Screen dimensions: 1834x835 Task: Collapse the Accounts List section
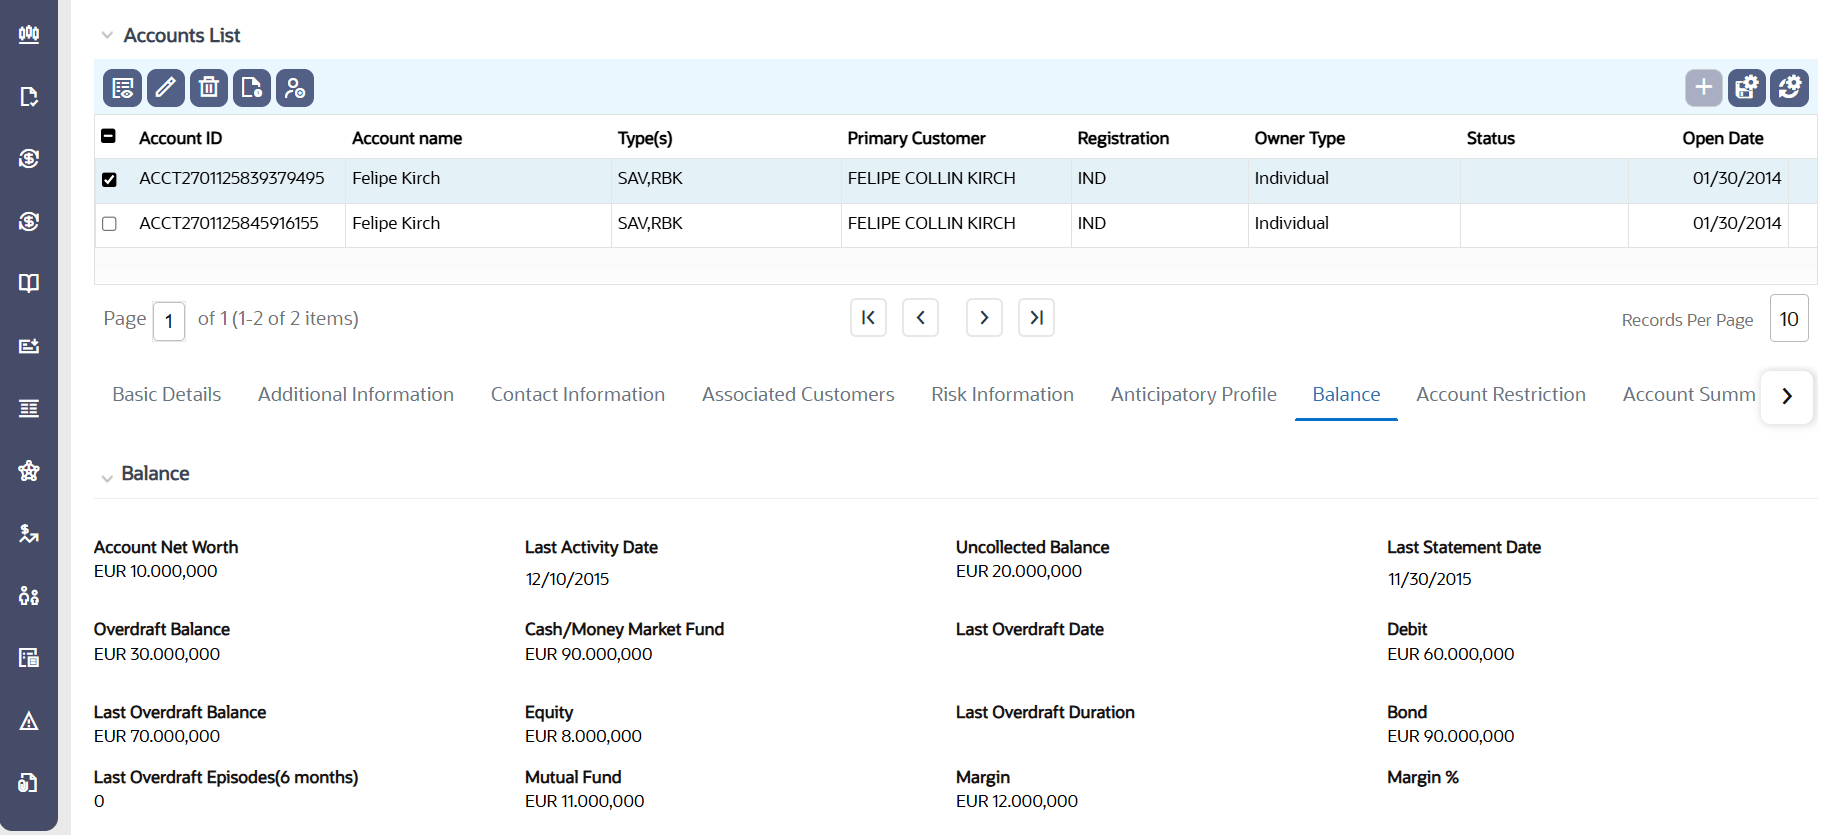[107, 36]
